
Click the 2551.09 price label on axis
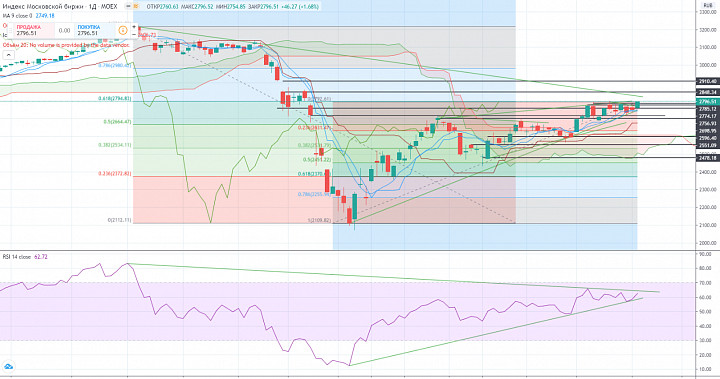(708, 145)
